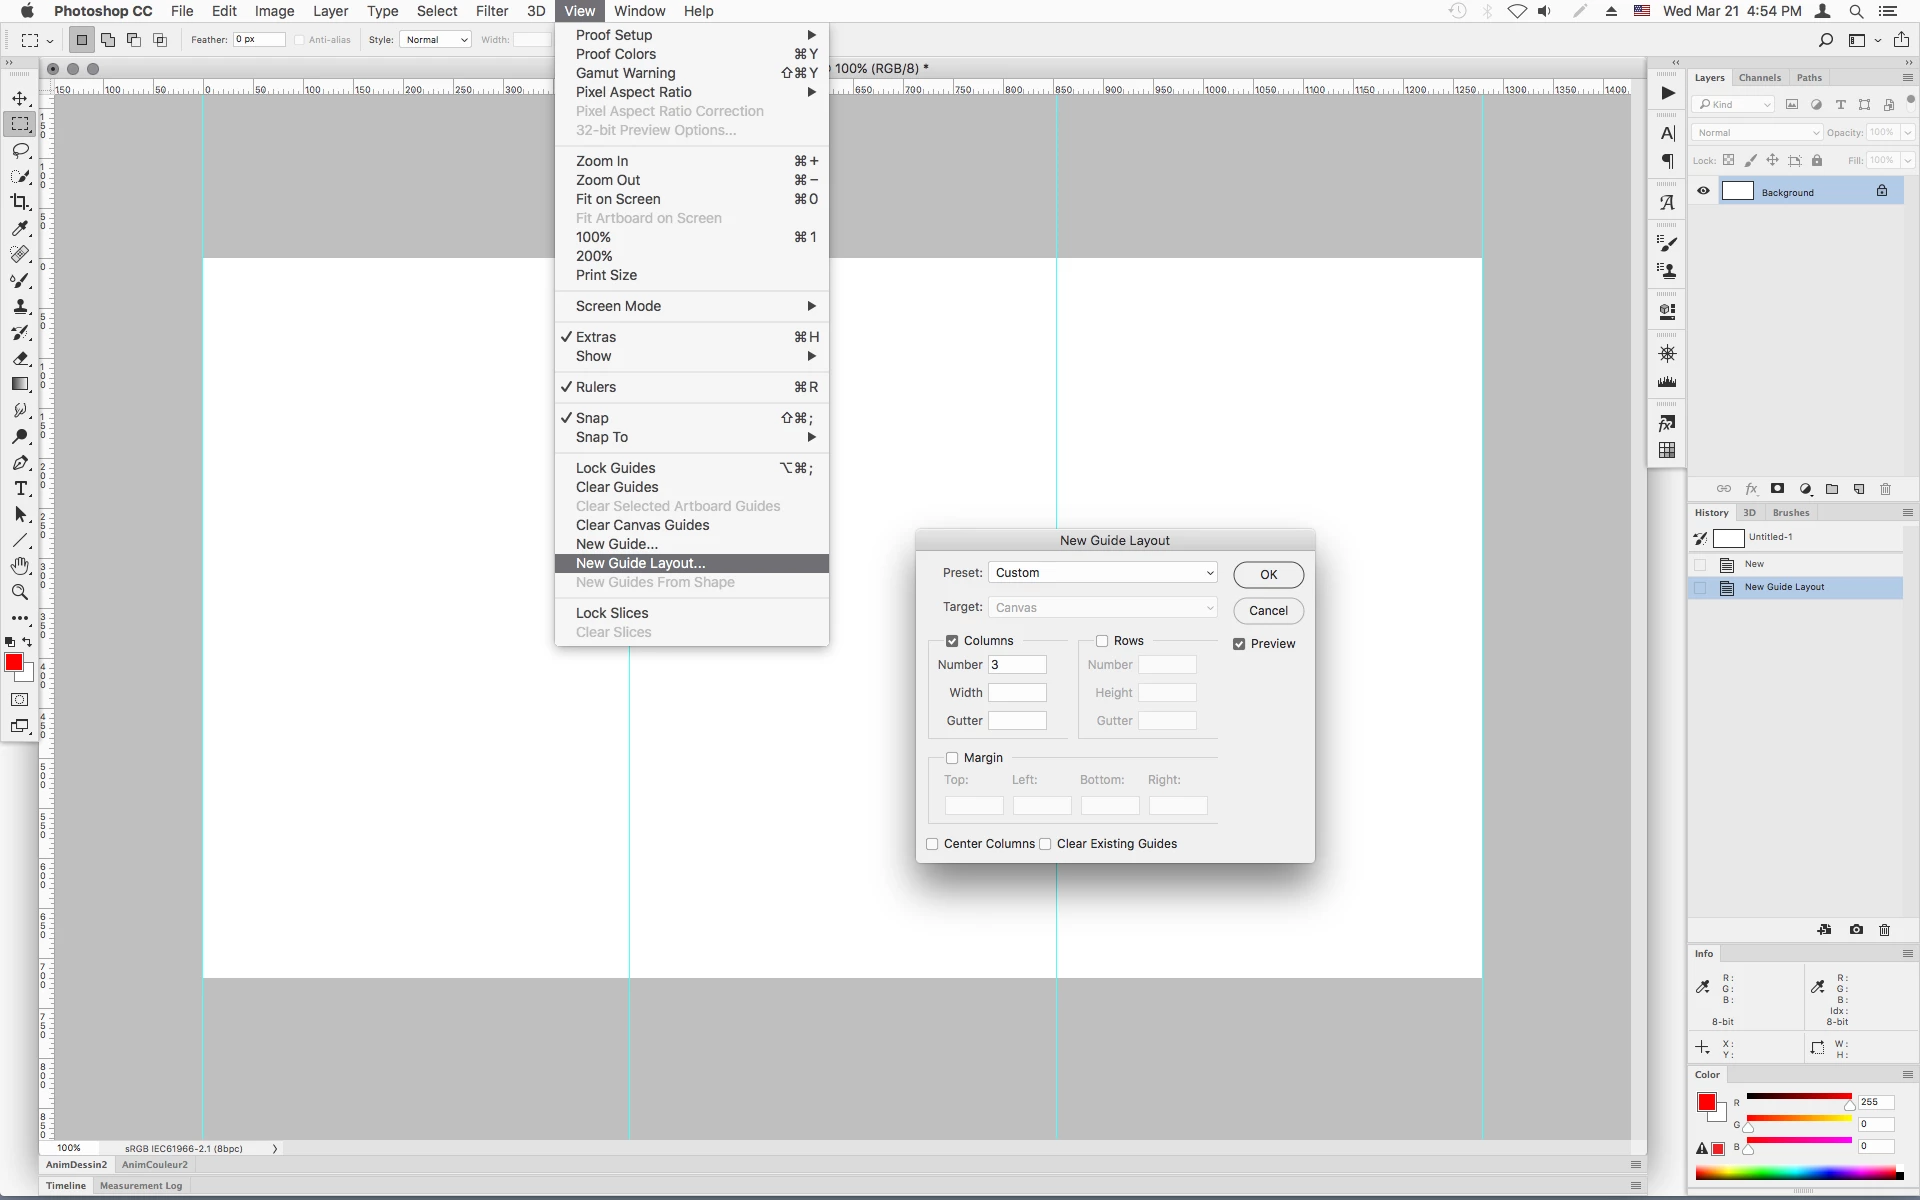Screen dimensions: 1920x1200
Task: Select the Eraser tool
Action: (x=20, y=358)
